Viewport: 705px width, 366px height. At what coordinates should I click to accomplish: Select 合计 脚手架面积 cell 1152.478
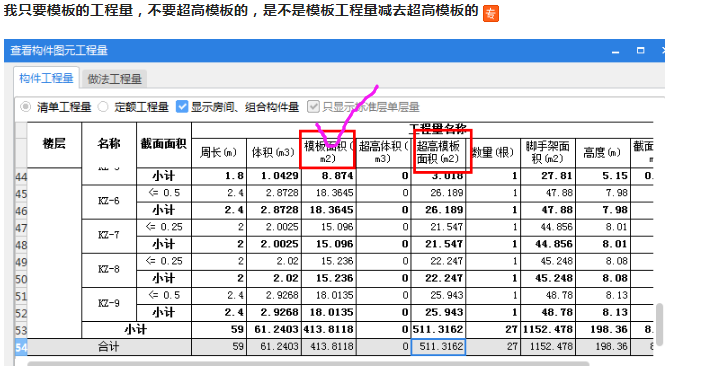(x=548, y=347)
